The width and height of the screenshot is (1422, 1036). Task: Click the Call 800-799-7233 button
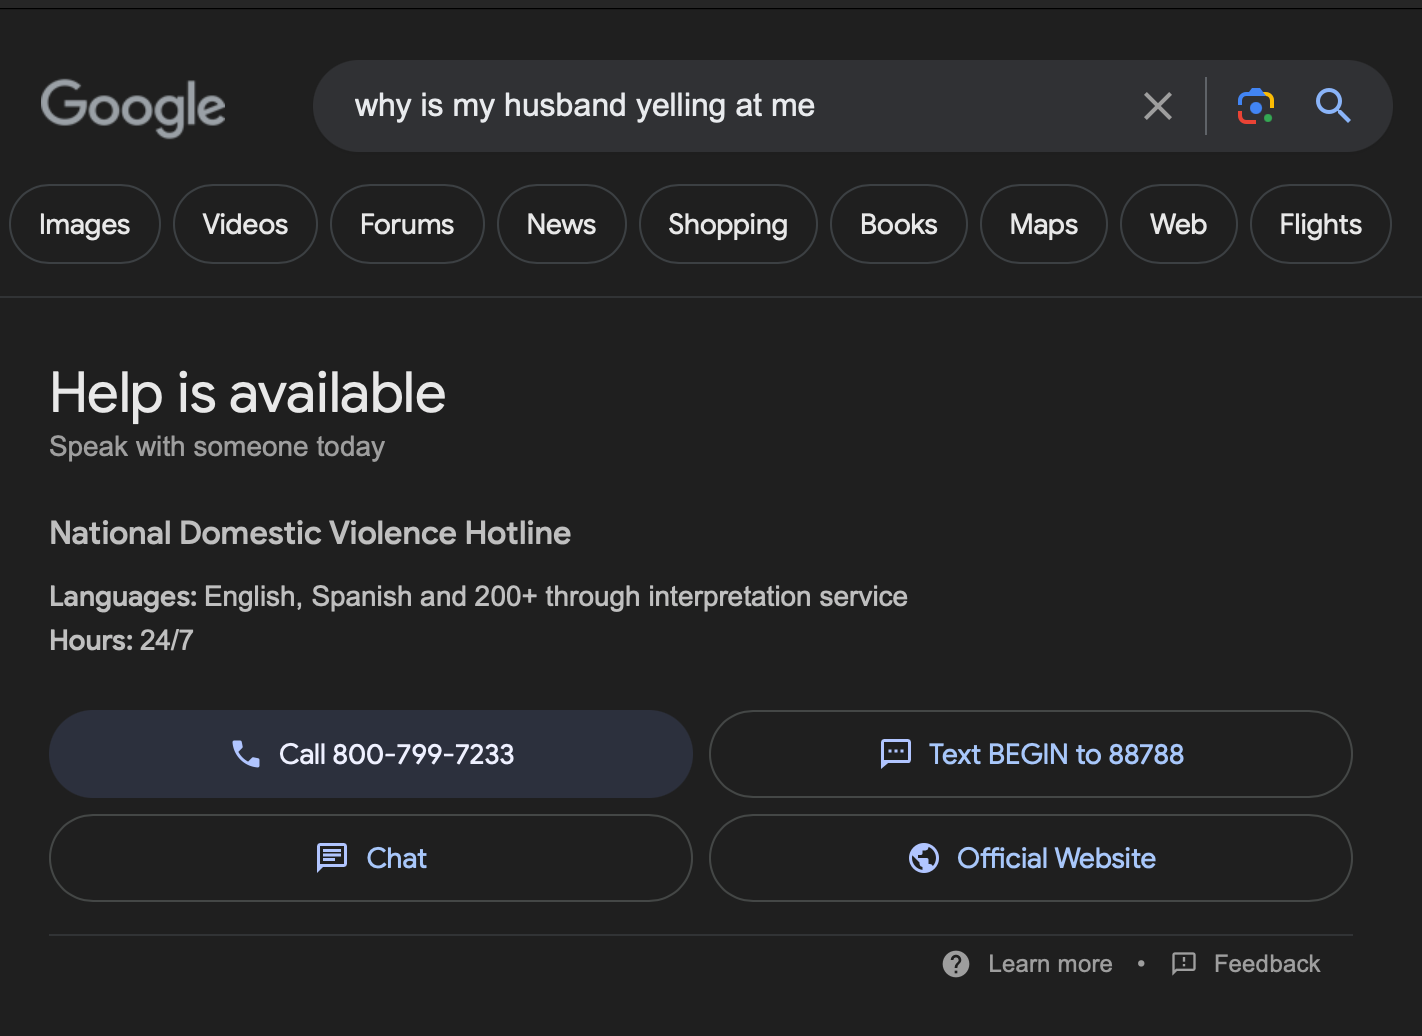(371, 754)
